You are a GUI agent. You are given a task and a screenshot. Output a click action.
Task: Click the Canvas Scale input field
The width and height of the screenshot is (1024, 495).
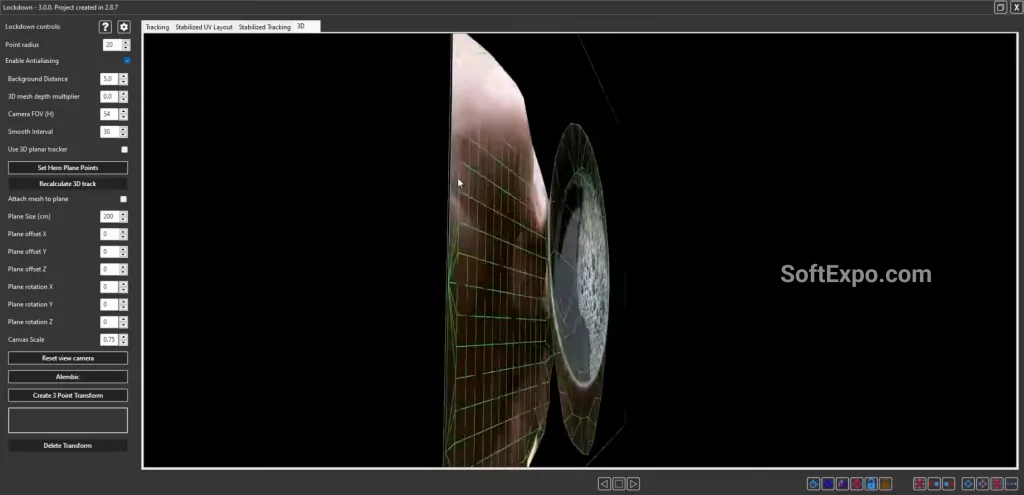pyautogui.click(x=108, y=340)
